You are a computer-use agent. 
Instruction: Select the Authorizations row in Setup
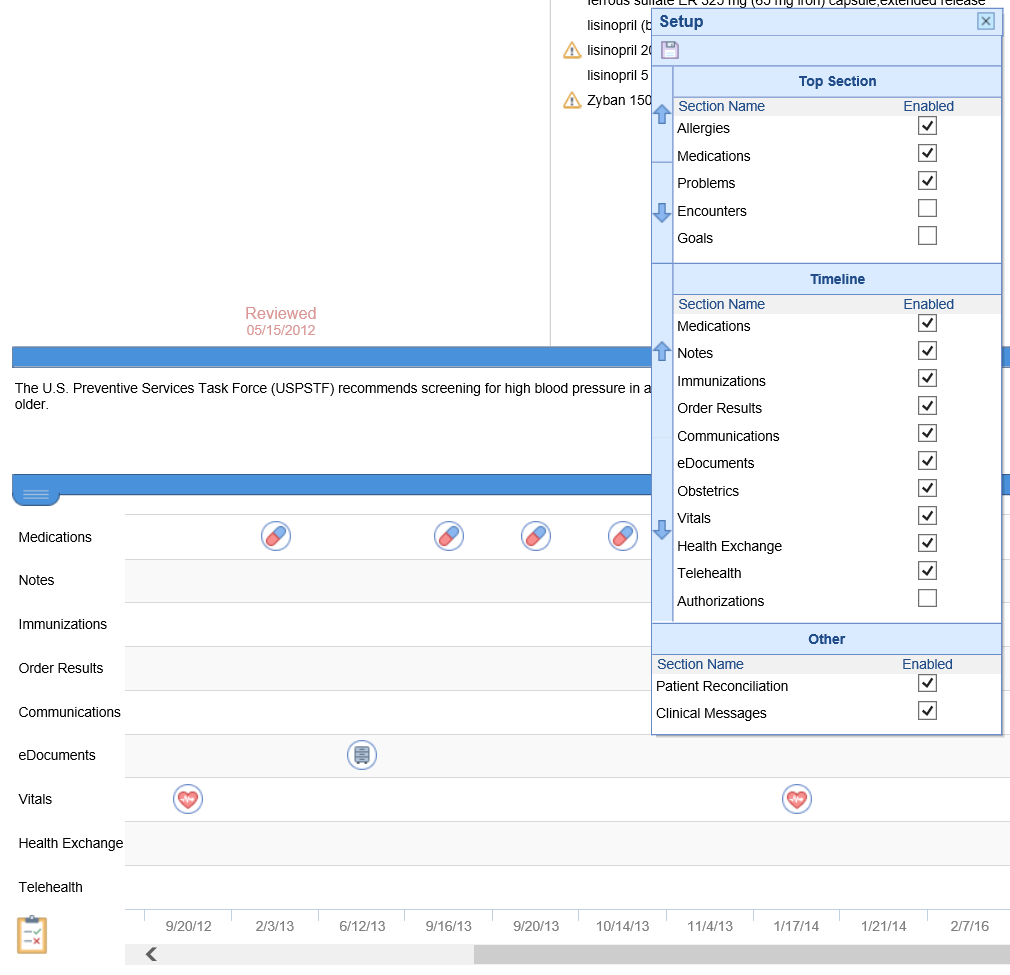(x=837, y=601)
